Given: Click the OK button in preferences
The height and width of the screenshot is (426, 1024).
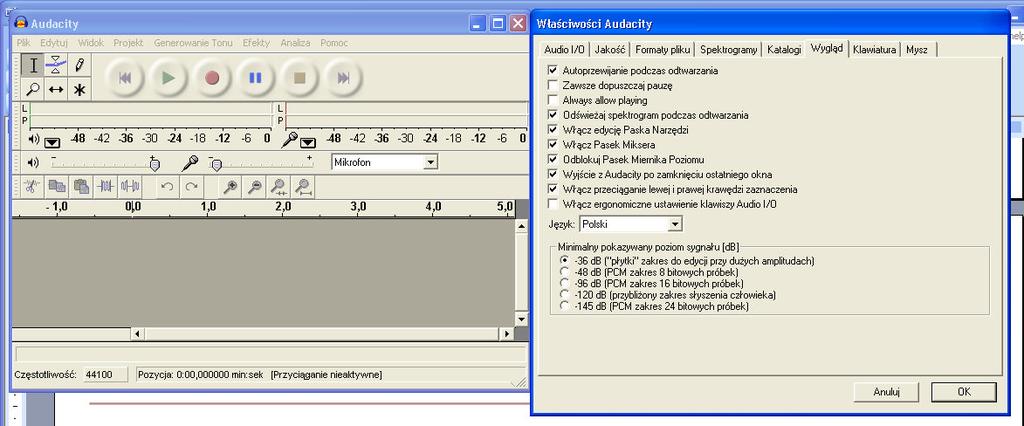Looking at the screenshot, I should [x=963, y=392].
